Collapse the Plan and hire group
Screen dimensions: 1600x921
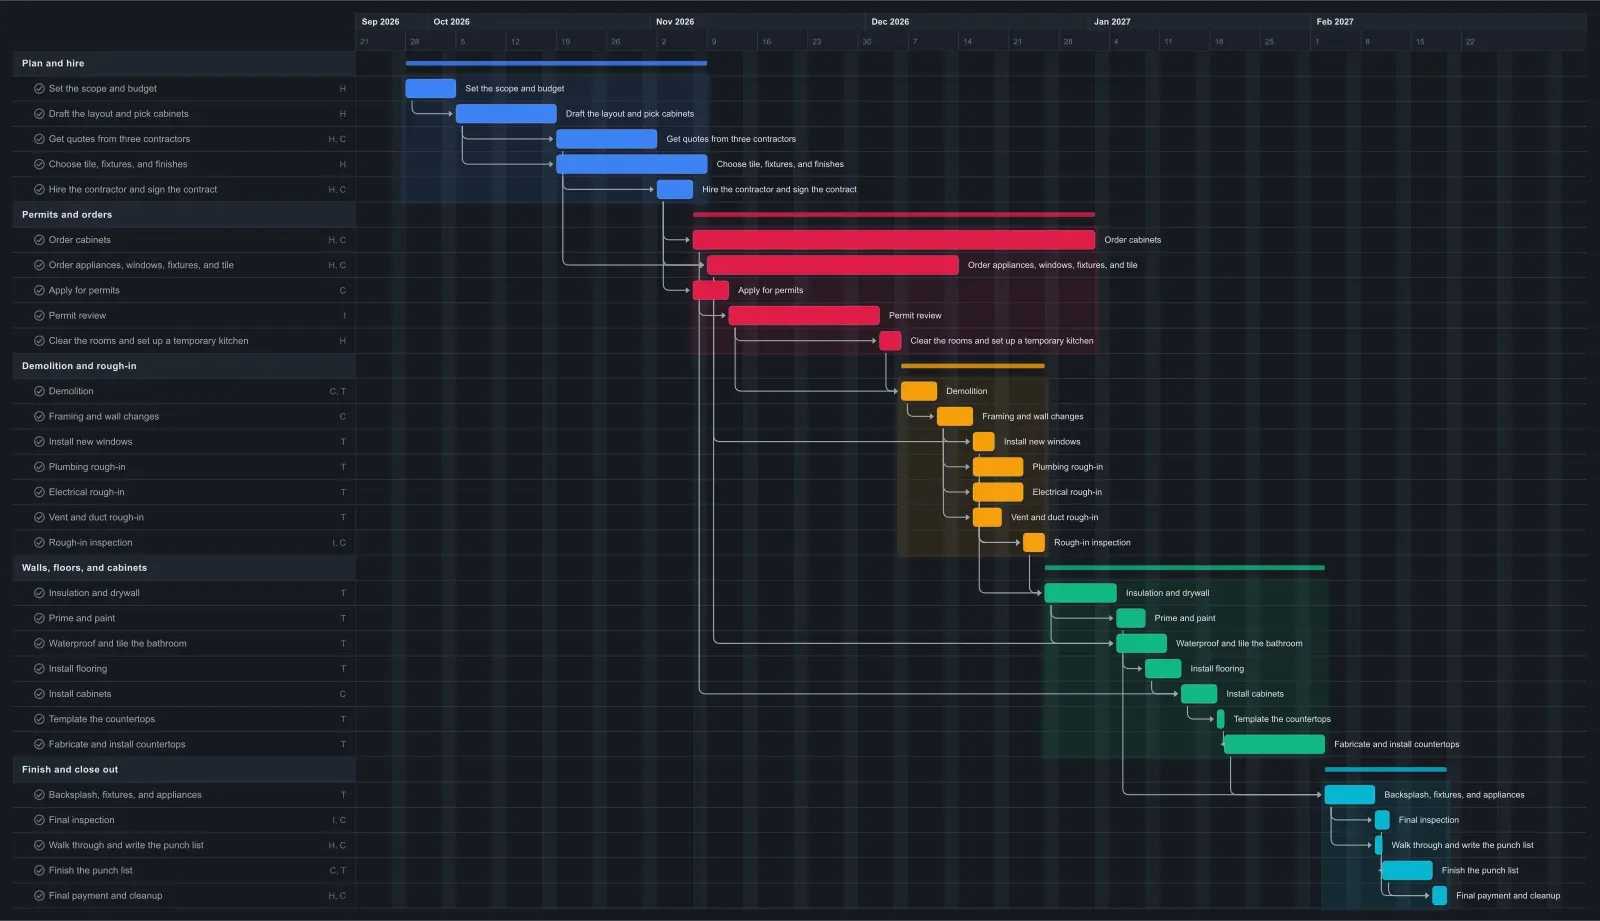pos(184,63)
